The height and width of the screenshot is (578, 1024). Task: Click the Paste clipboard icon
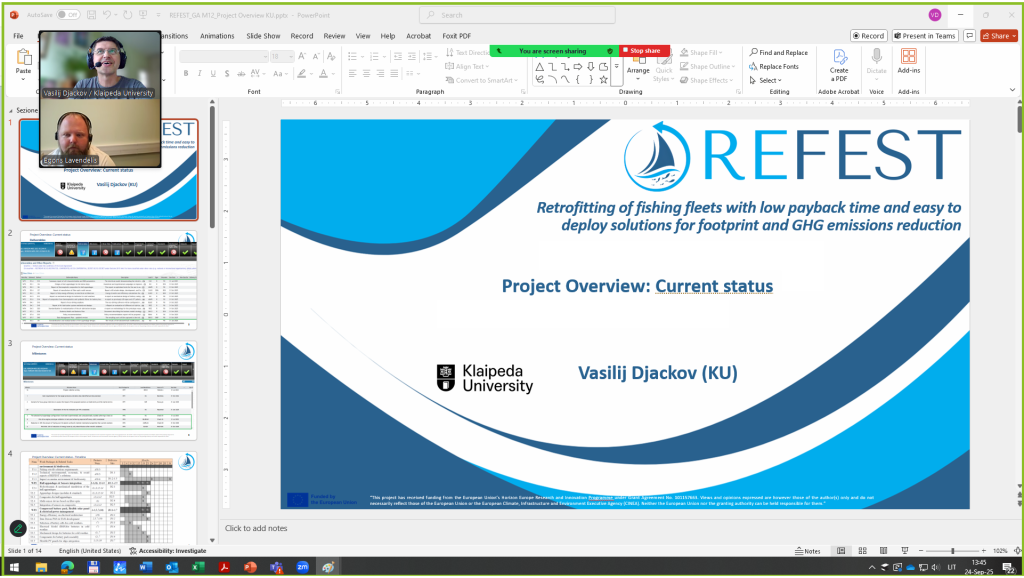(x=24, y=57)
